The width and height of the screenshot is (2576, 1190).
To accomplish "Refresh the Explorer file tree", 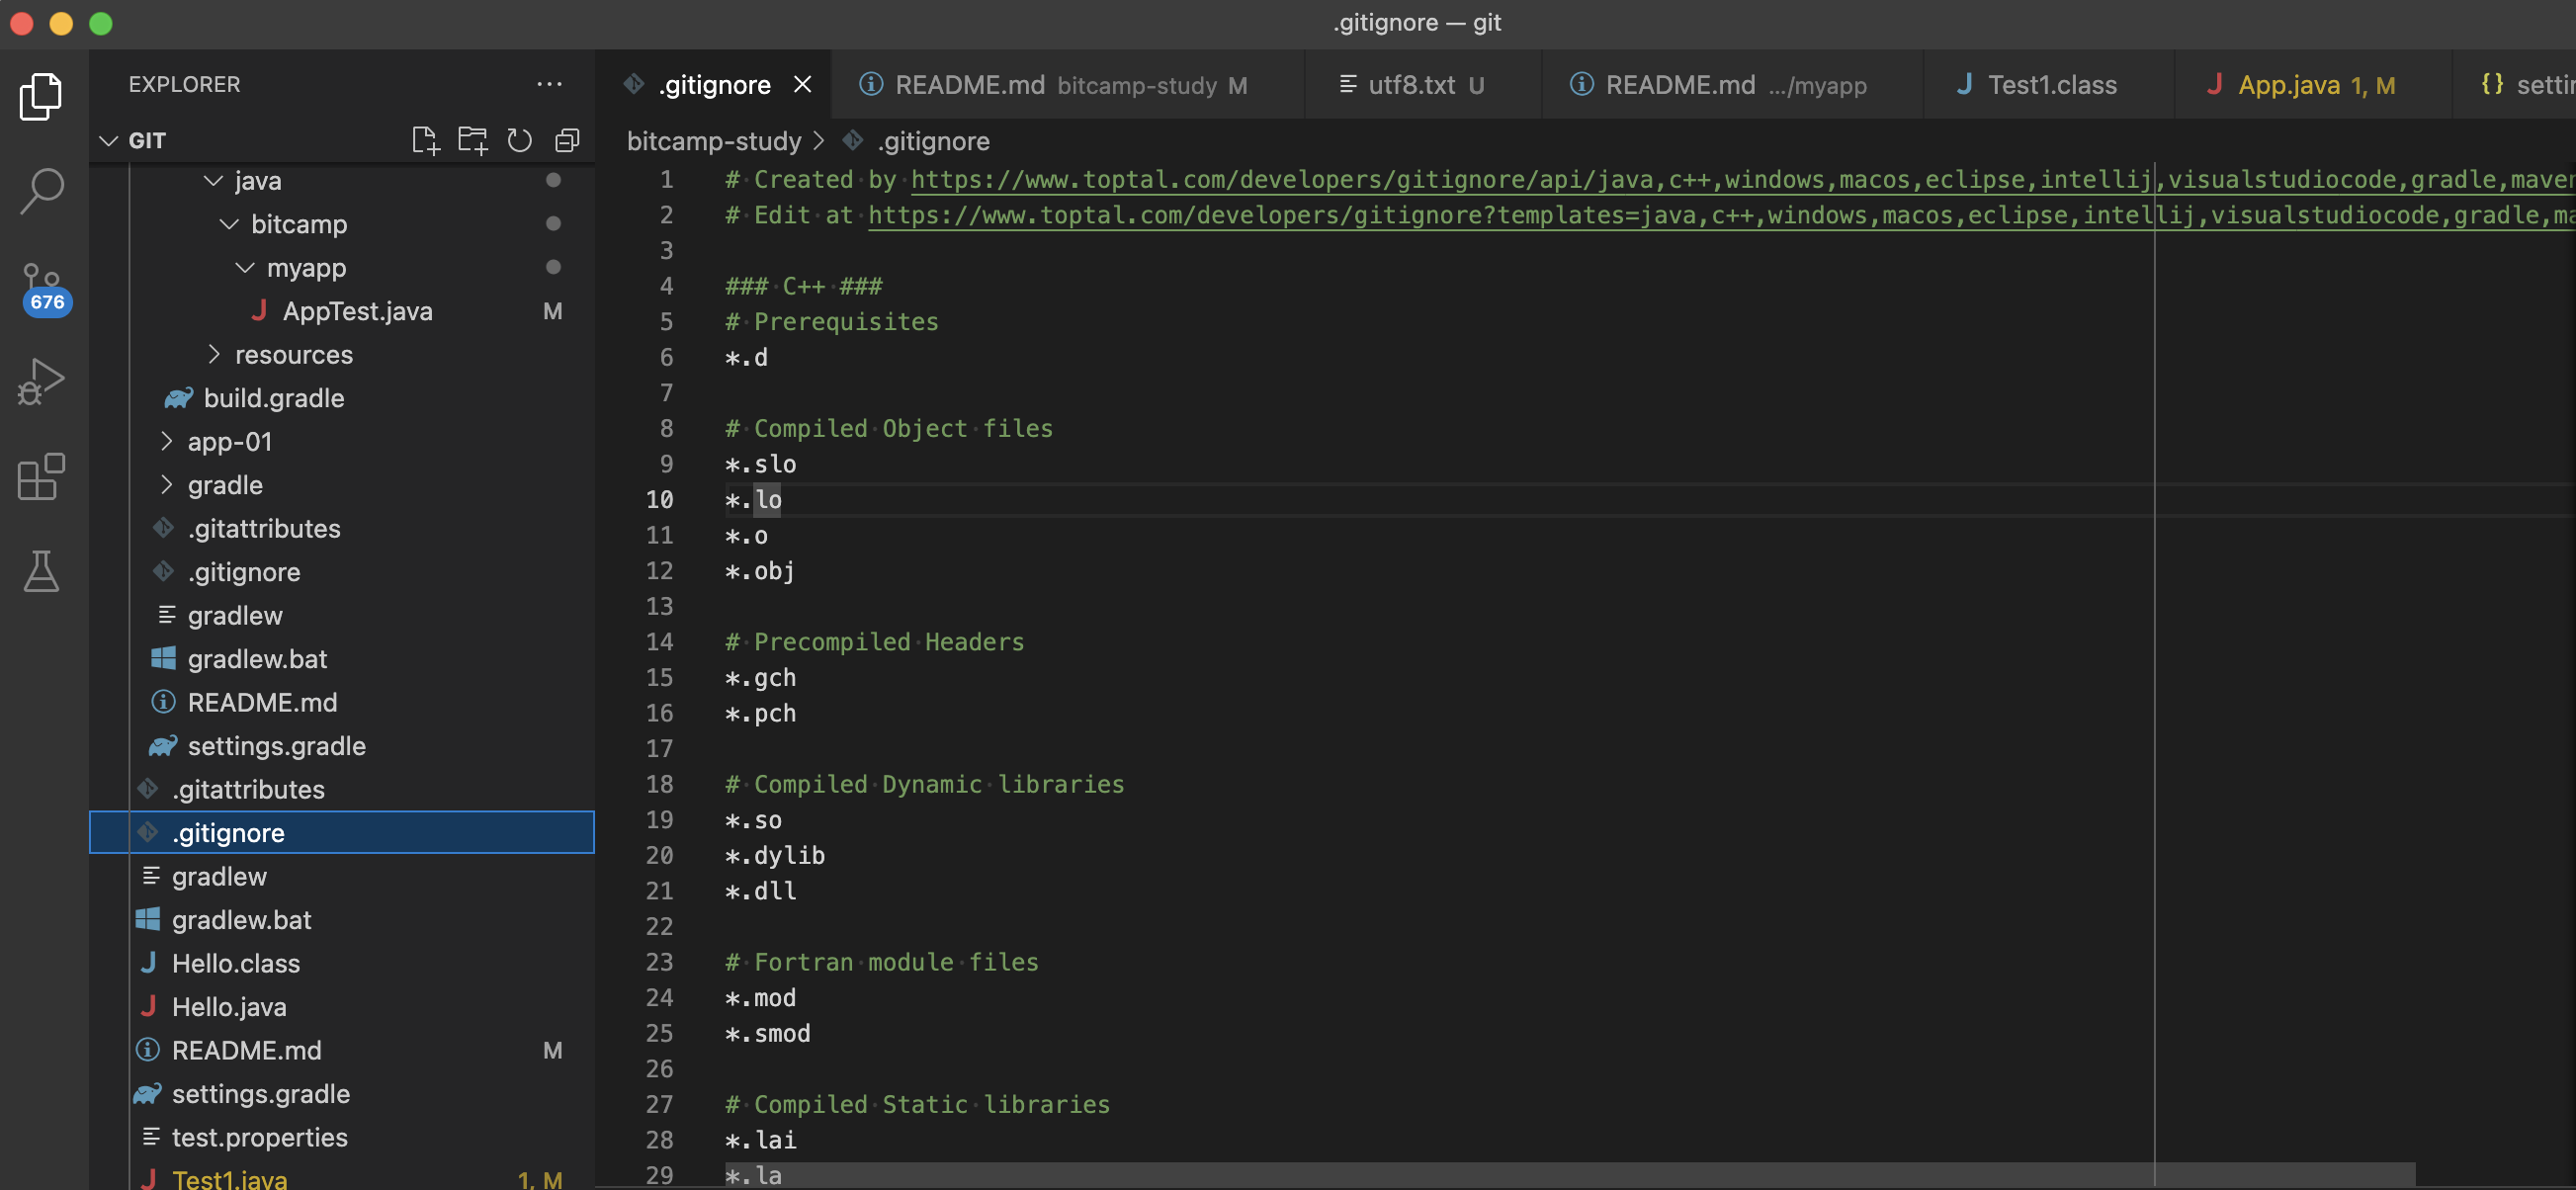I will point(519,141).
